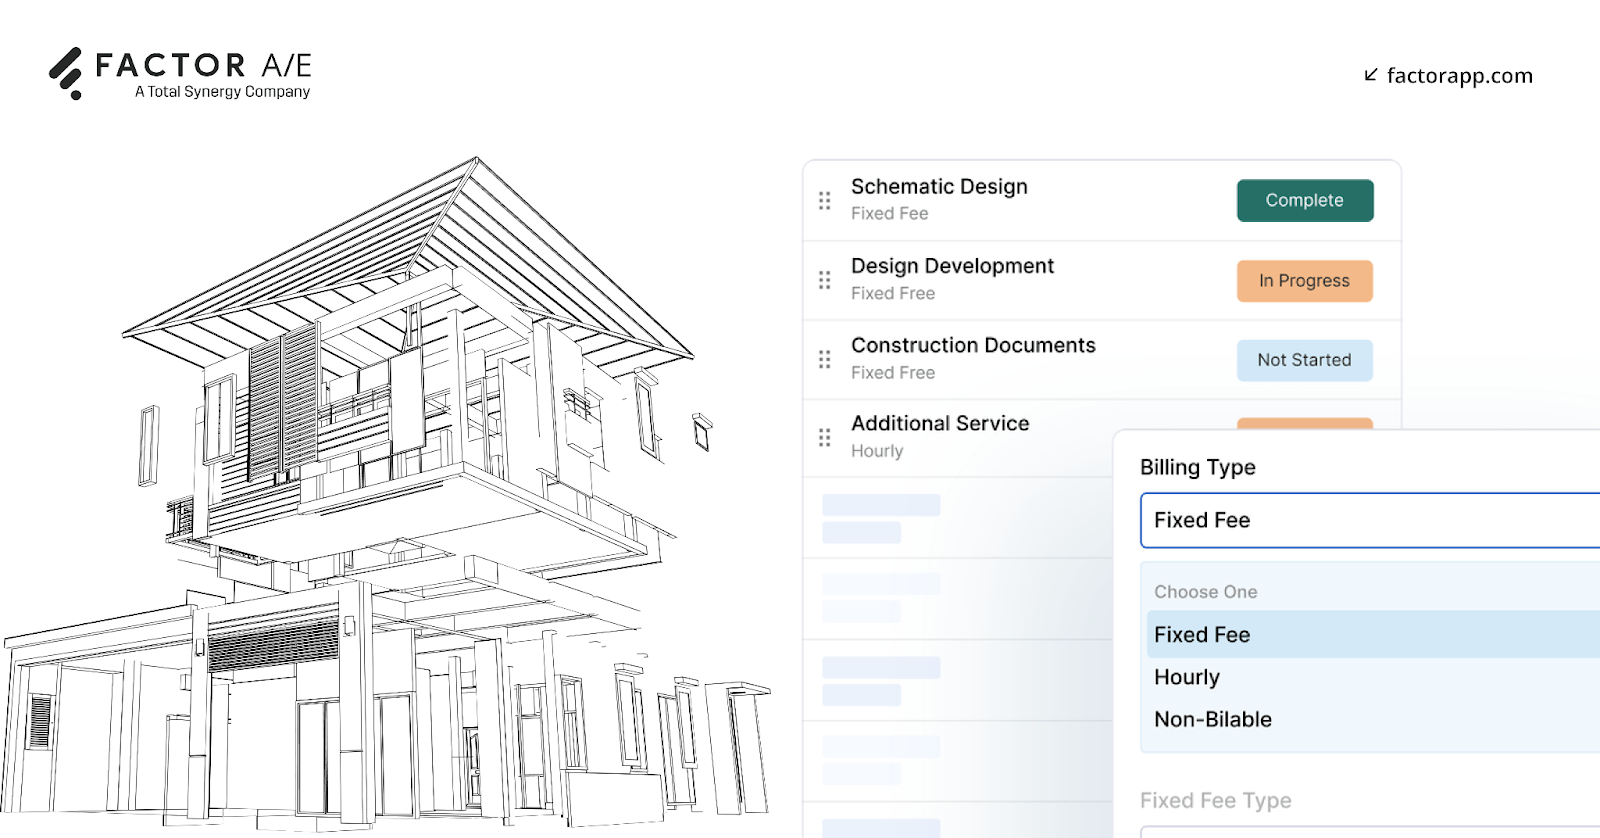Open the Billing Type combo box
Viewport: 1600px width, 838px height.
coord(1370,520)
